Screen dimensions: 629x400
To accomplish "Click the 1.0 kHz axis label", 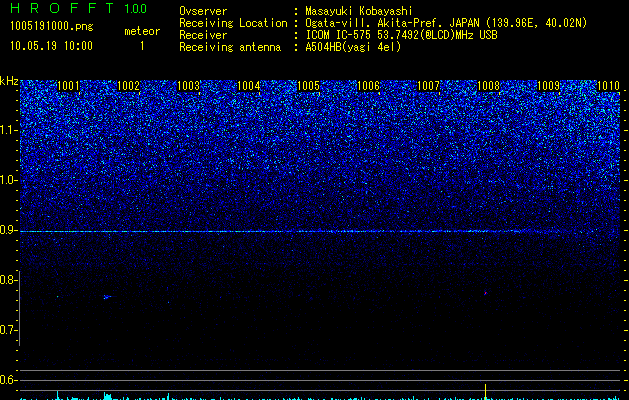I will (x=8, y=180).
